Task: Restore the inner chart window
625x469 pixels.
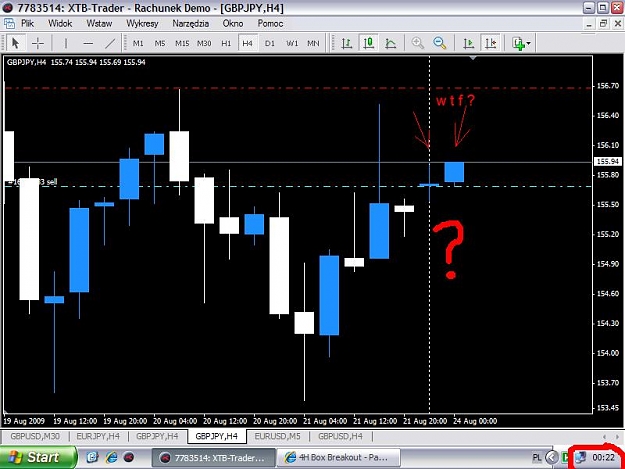Action: [x=603, y=24]
